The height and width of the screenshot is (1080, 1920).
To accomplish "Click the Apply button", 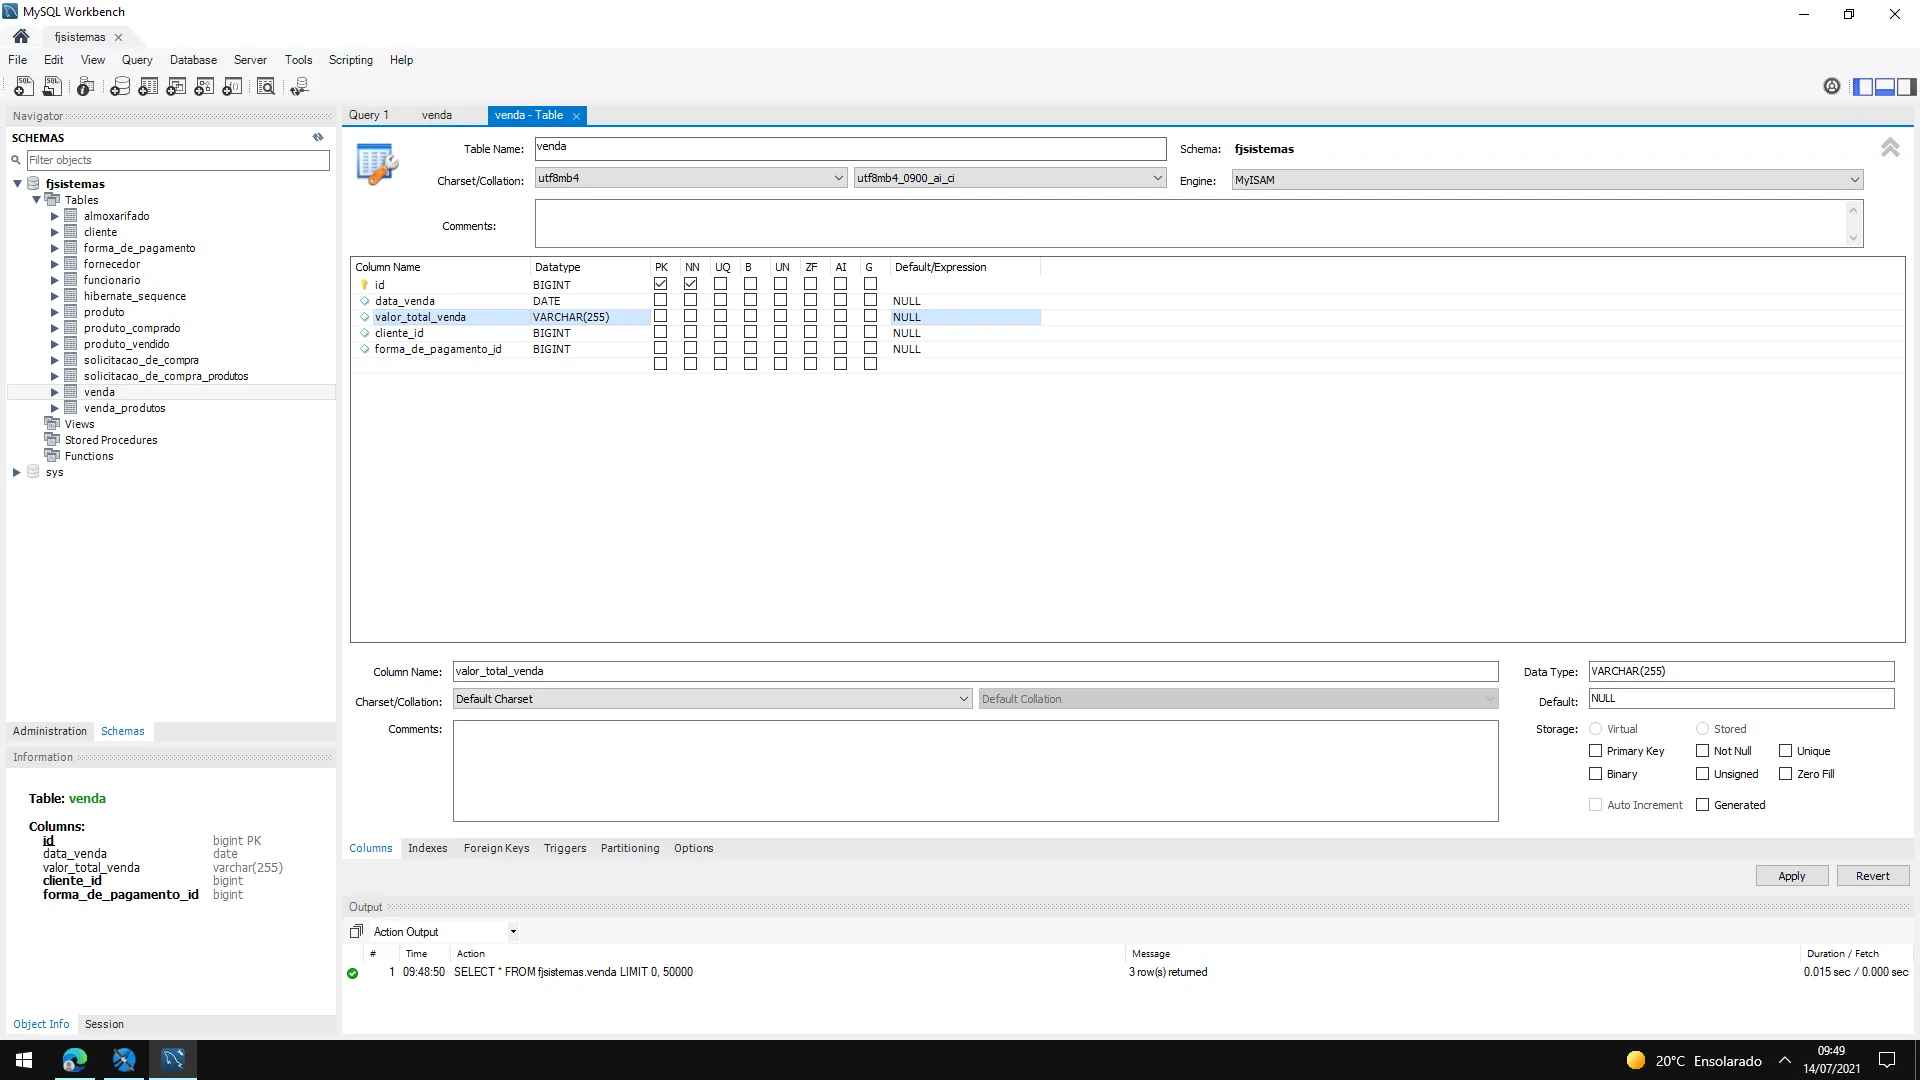I will (x=1791, y=876).
